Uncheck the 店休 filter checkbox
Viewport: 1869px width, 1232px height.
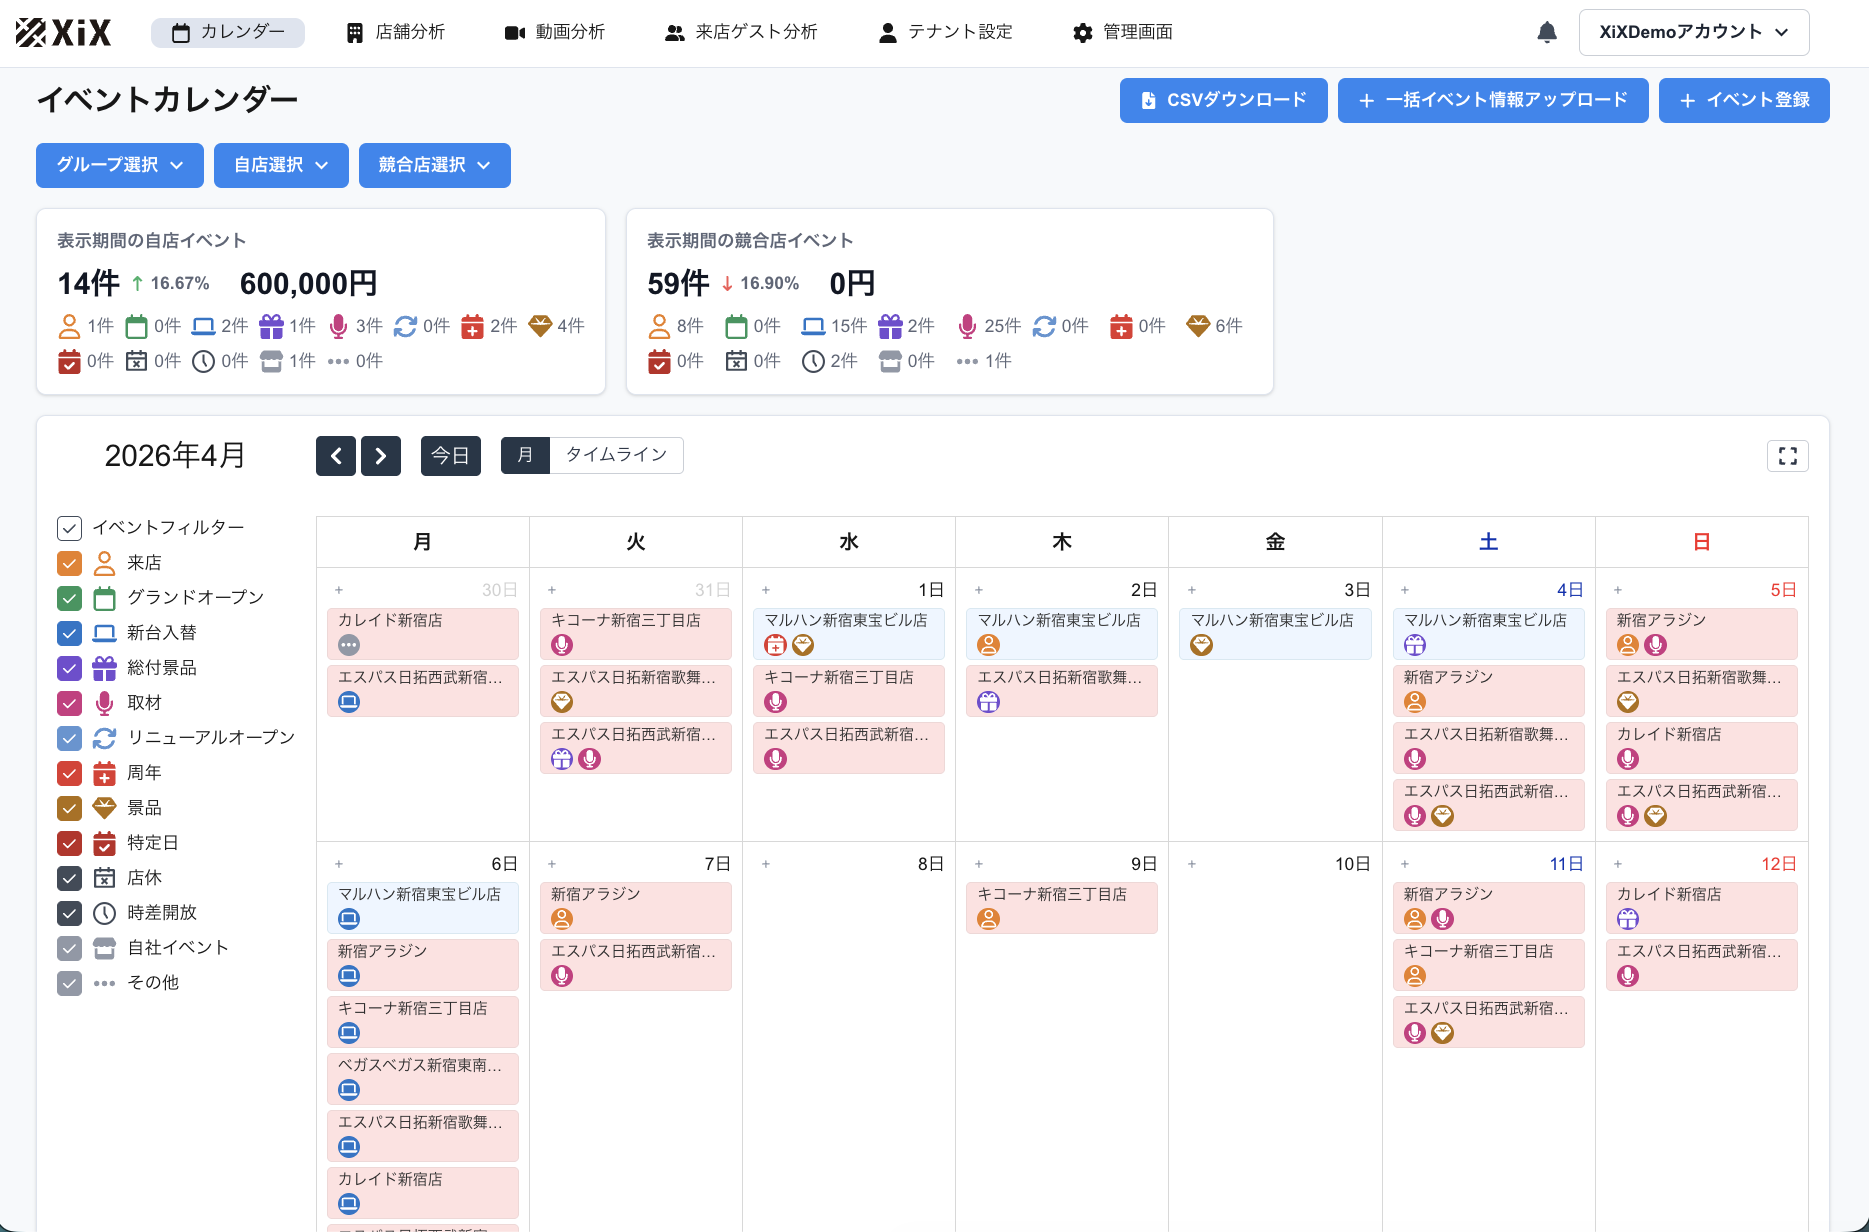coord(69,878)
